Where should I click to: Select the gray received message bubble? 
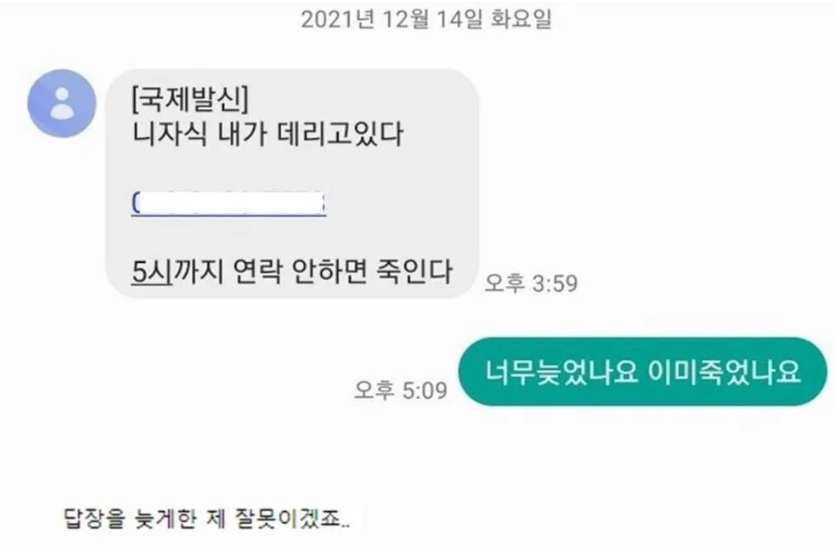292,183
